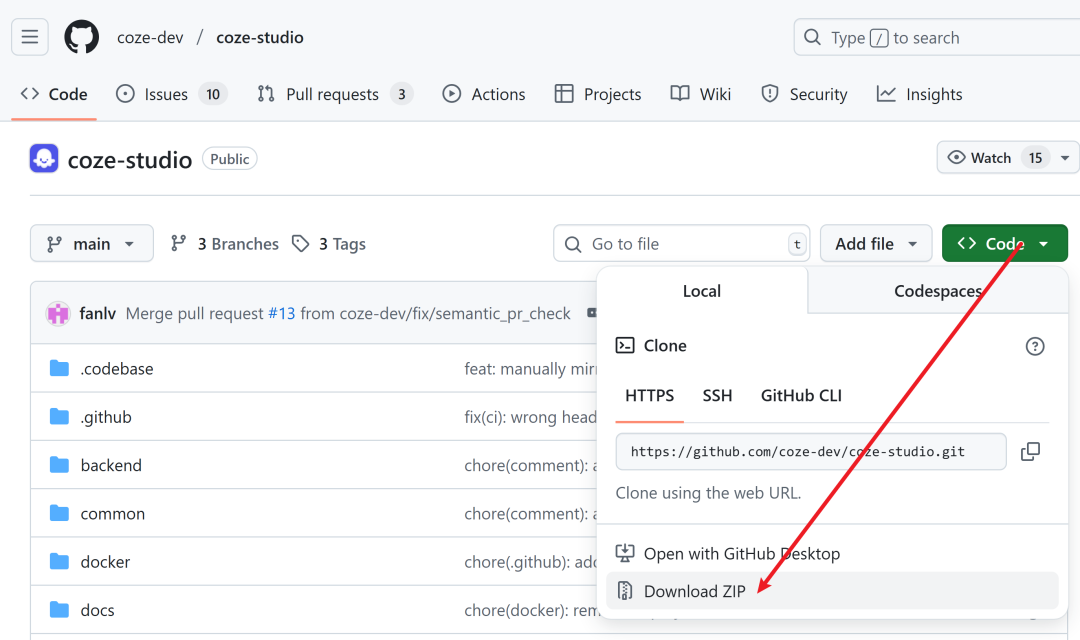Viewport: 1080px width, 640px height.
Task: Click the magnifier icon in Go to file
Action: (x=573, y=244)
